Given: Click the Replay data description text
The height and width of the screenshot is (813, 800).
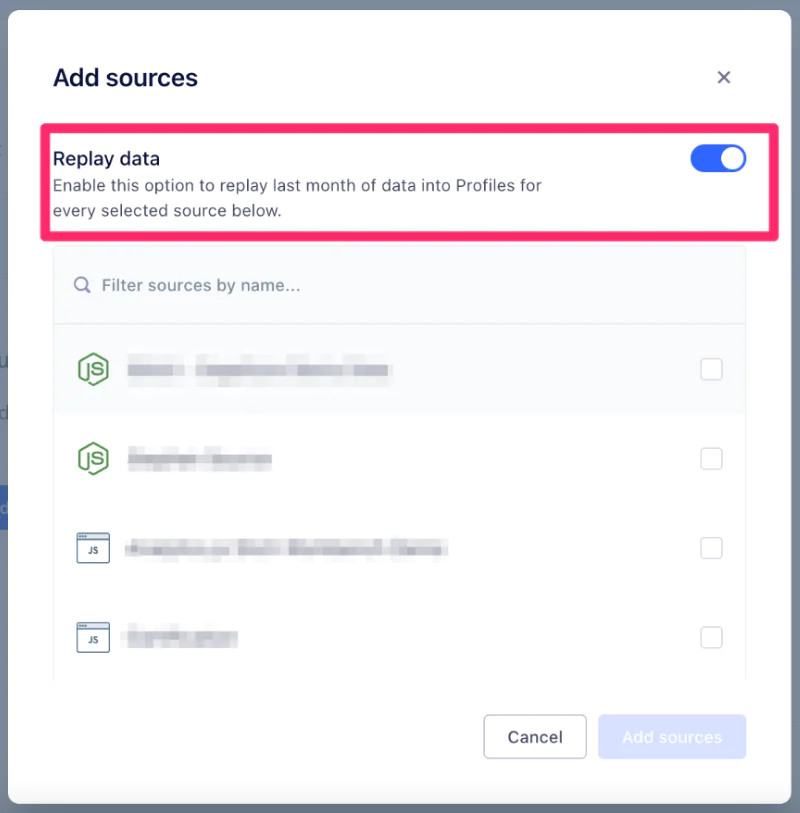Looking at the screenshot, I should pos(297,198).
